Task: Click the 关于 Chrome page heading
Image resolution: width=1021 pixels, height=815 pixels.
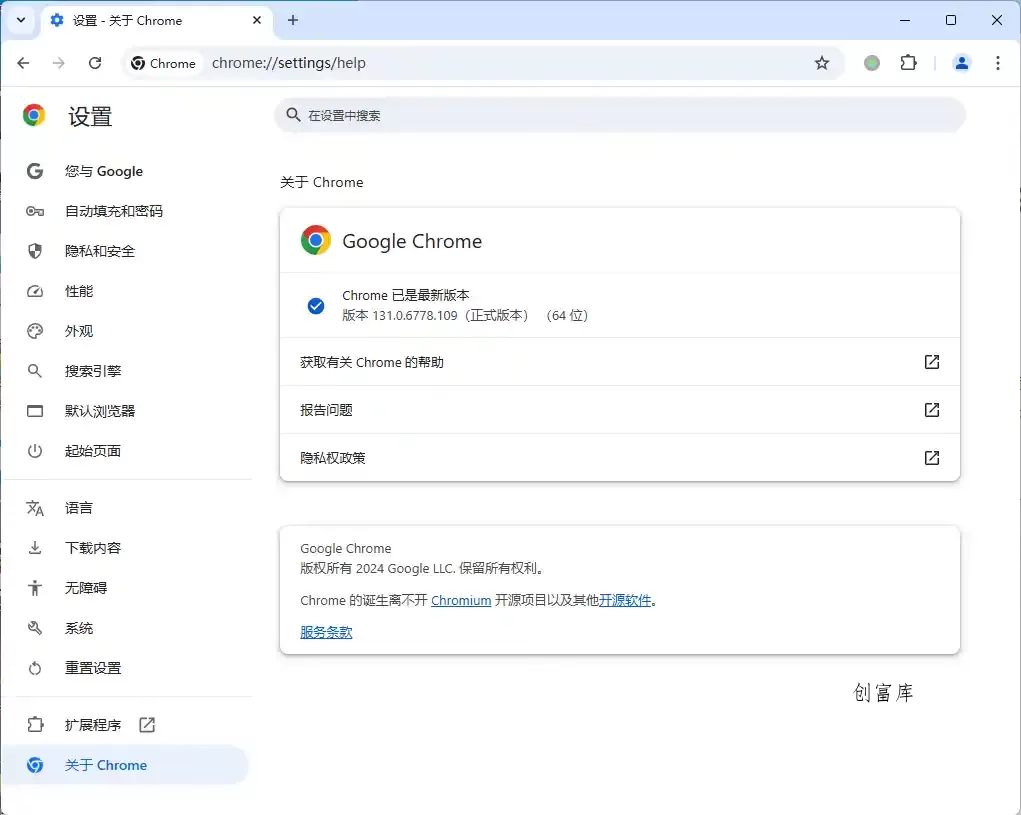Action: (x=322, y=182)
